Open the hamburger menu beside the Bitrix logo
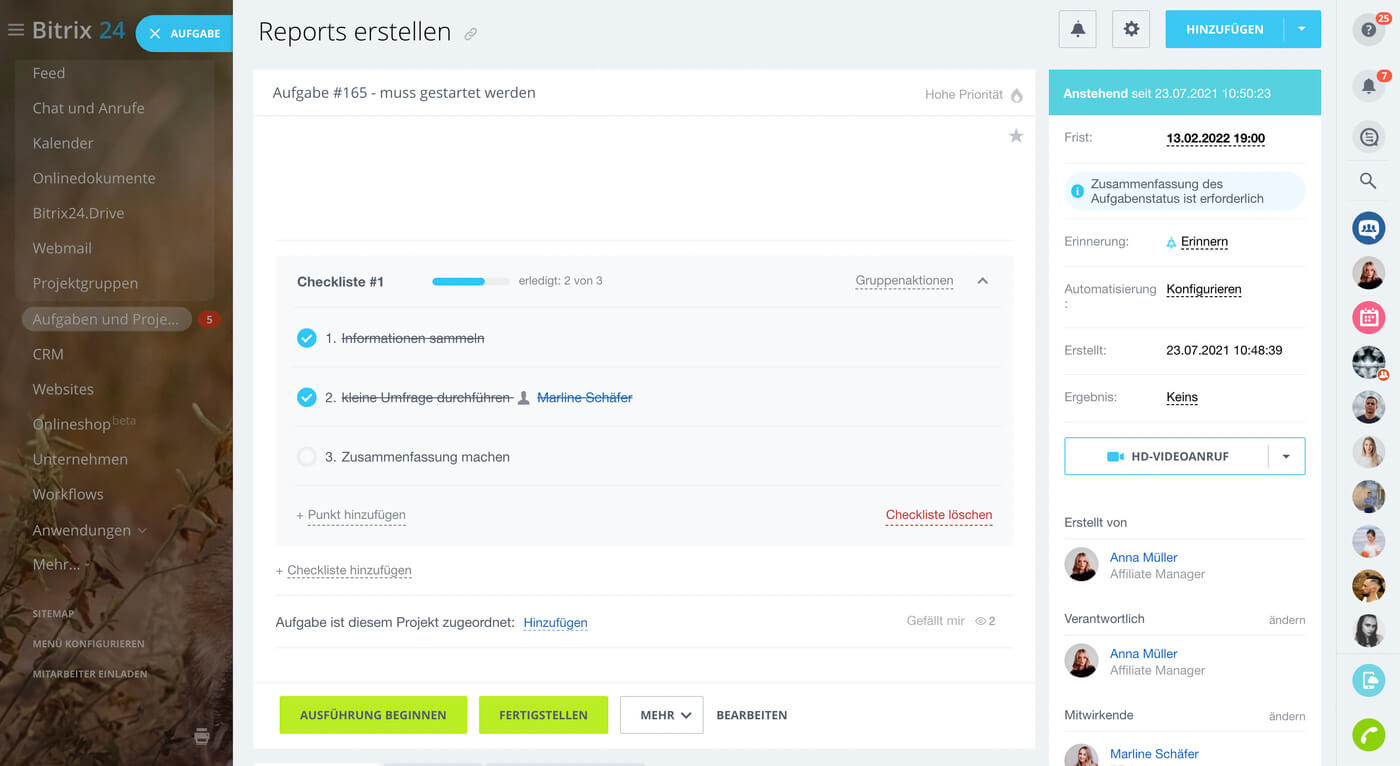Image resolution: width=1400 pixels, height=766 pixels. (15, 30)
